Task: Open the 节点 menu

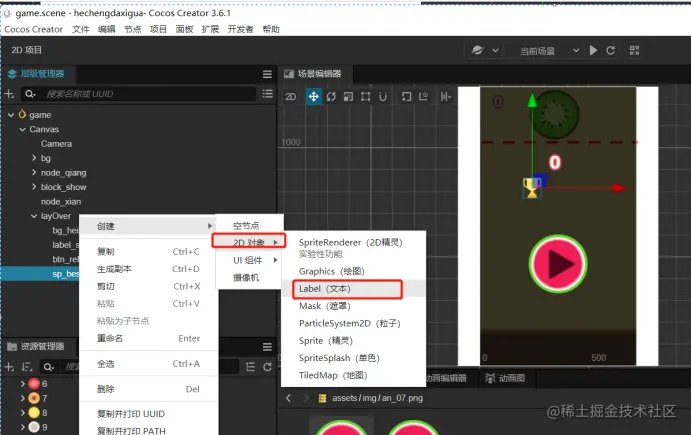Action: tap(132, 29)
